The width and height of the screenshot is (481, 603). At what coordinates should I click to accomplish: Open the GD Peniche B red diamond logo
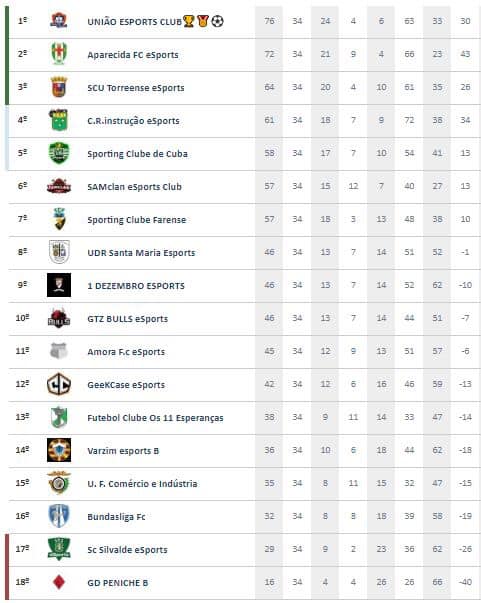pyautogui.click(x=59, y=582)
